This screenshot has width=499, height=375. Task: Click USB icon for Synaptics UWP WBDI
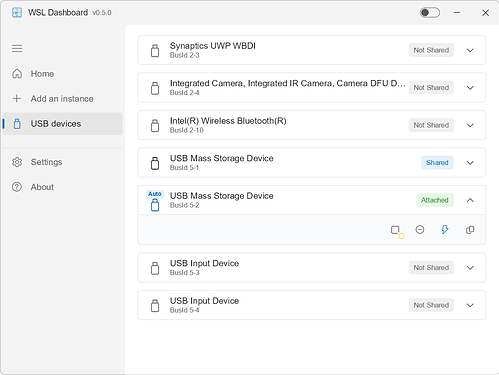pyautogui.click(x=155, y=50)
